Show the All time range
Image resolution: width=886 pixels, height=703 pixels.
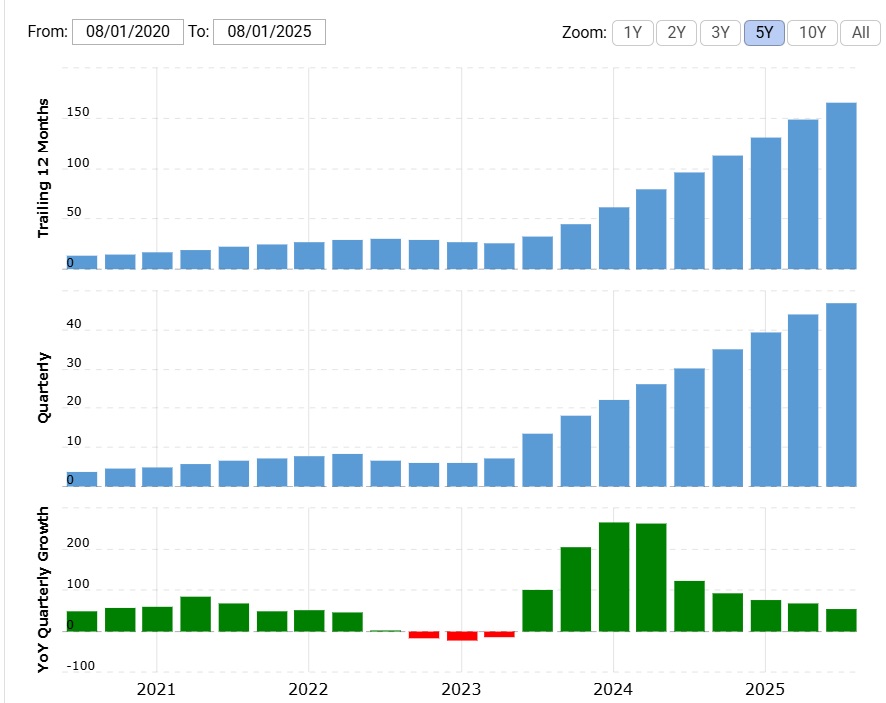pyautogui.click(x=860, y=32)
